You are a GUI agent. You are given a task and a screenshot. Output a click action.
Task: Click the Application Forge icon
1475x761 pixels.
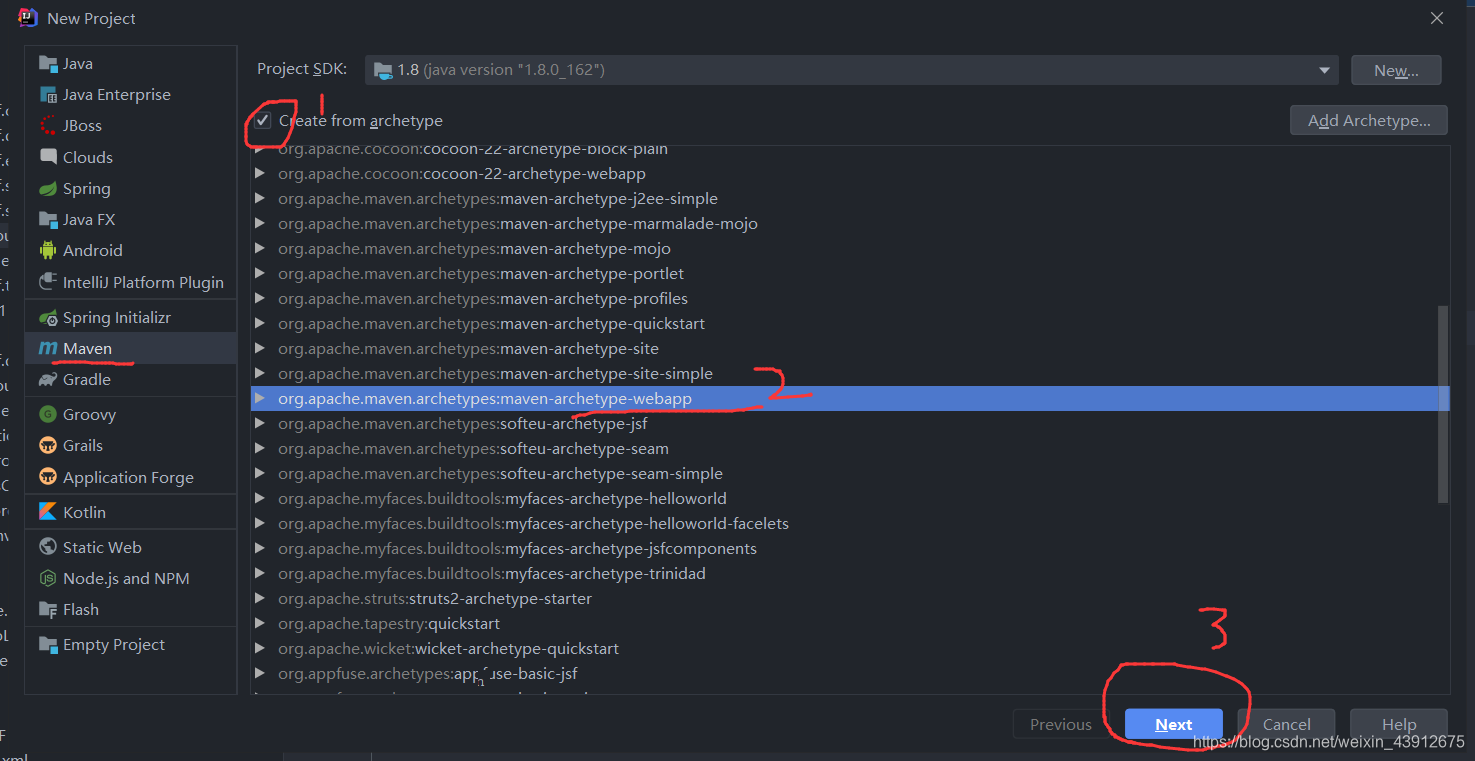pyautogui.click(x=48, y=477)
